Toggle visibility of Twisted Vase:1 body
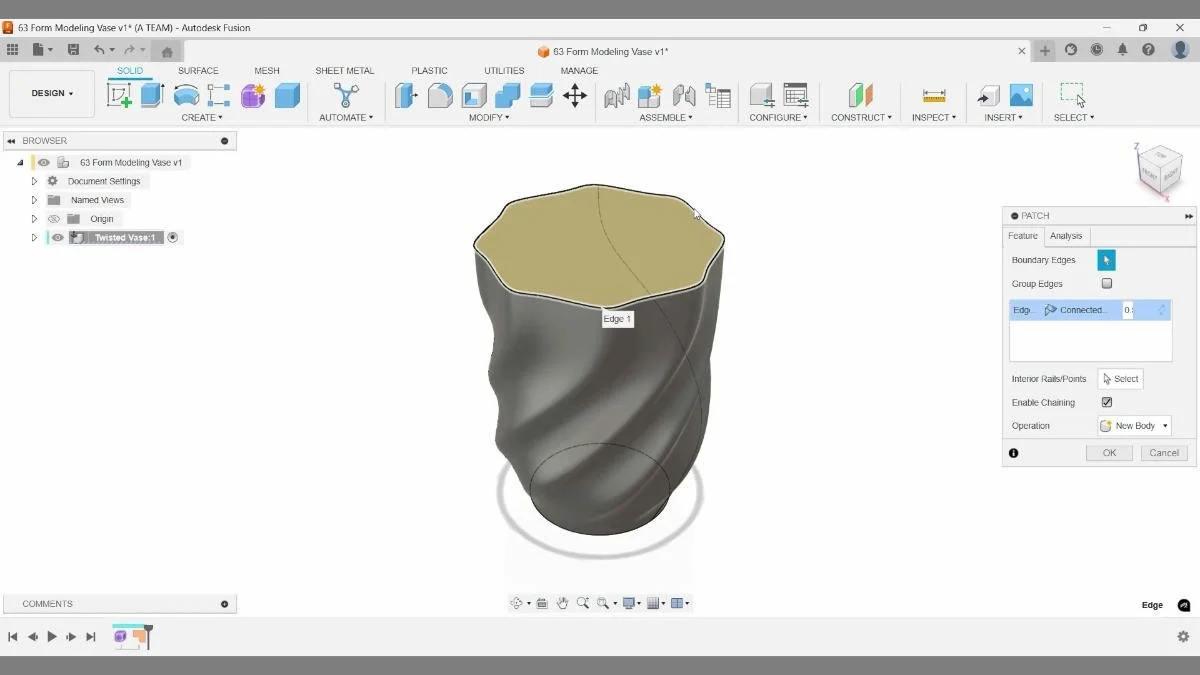This screenshot has width=1200, height=675. [x=57, y=237]
